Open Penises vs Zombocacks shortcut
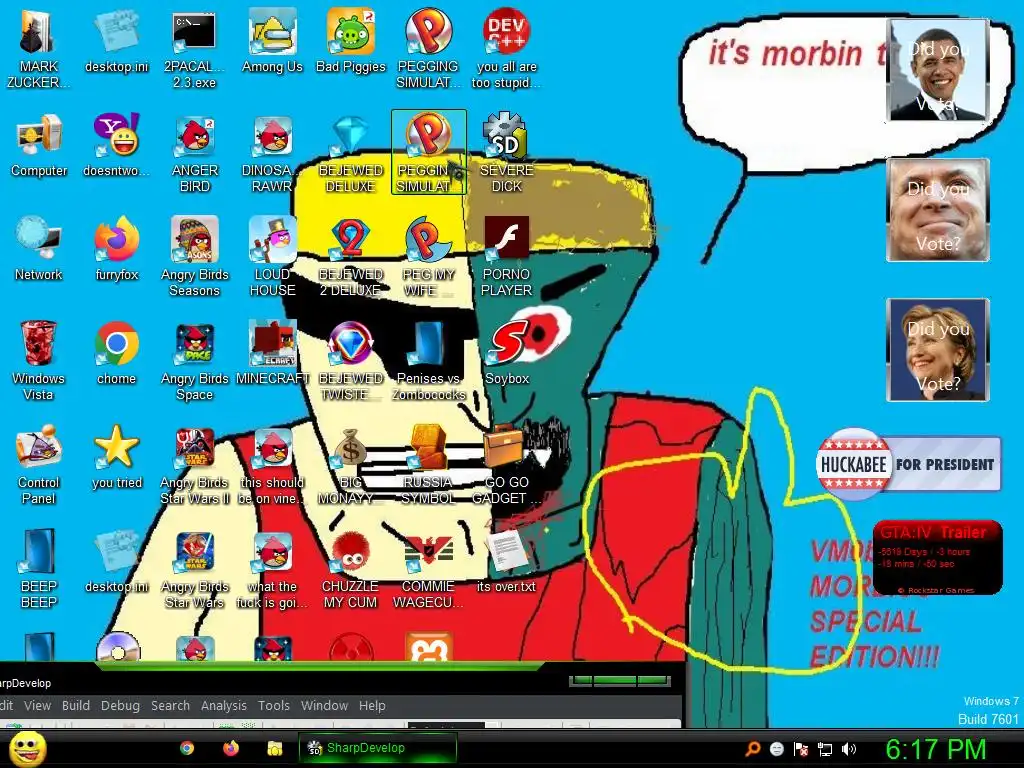The width and height of the screenshot is (1024, 768). [428, 361]
